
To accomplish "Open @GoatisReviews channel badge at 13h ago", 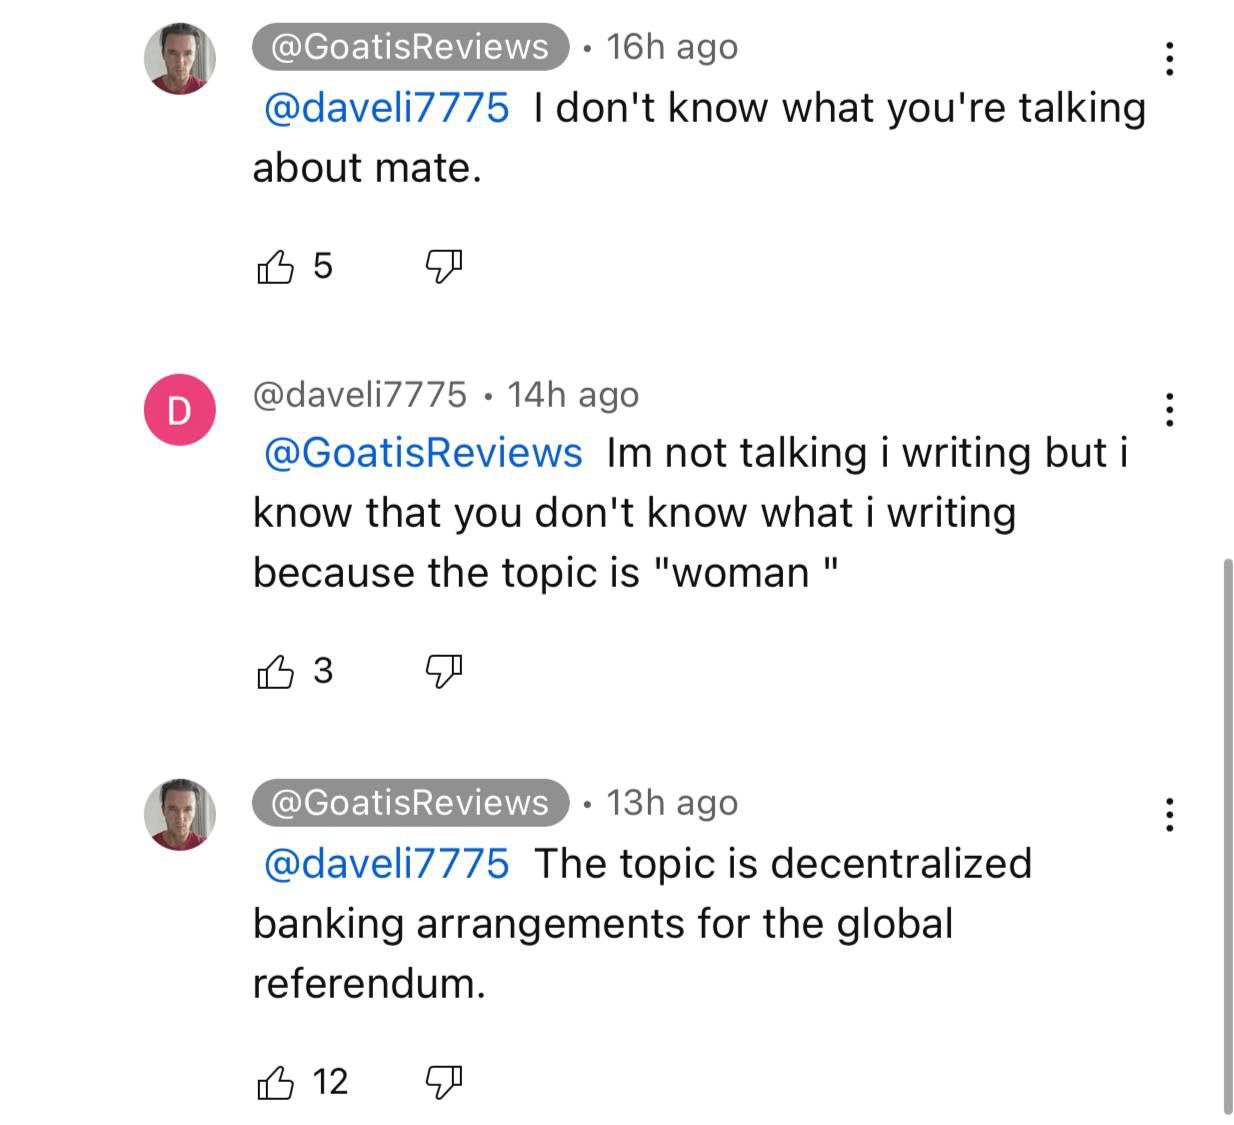I will pyautogui.click(x=410, y=803).
